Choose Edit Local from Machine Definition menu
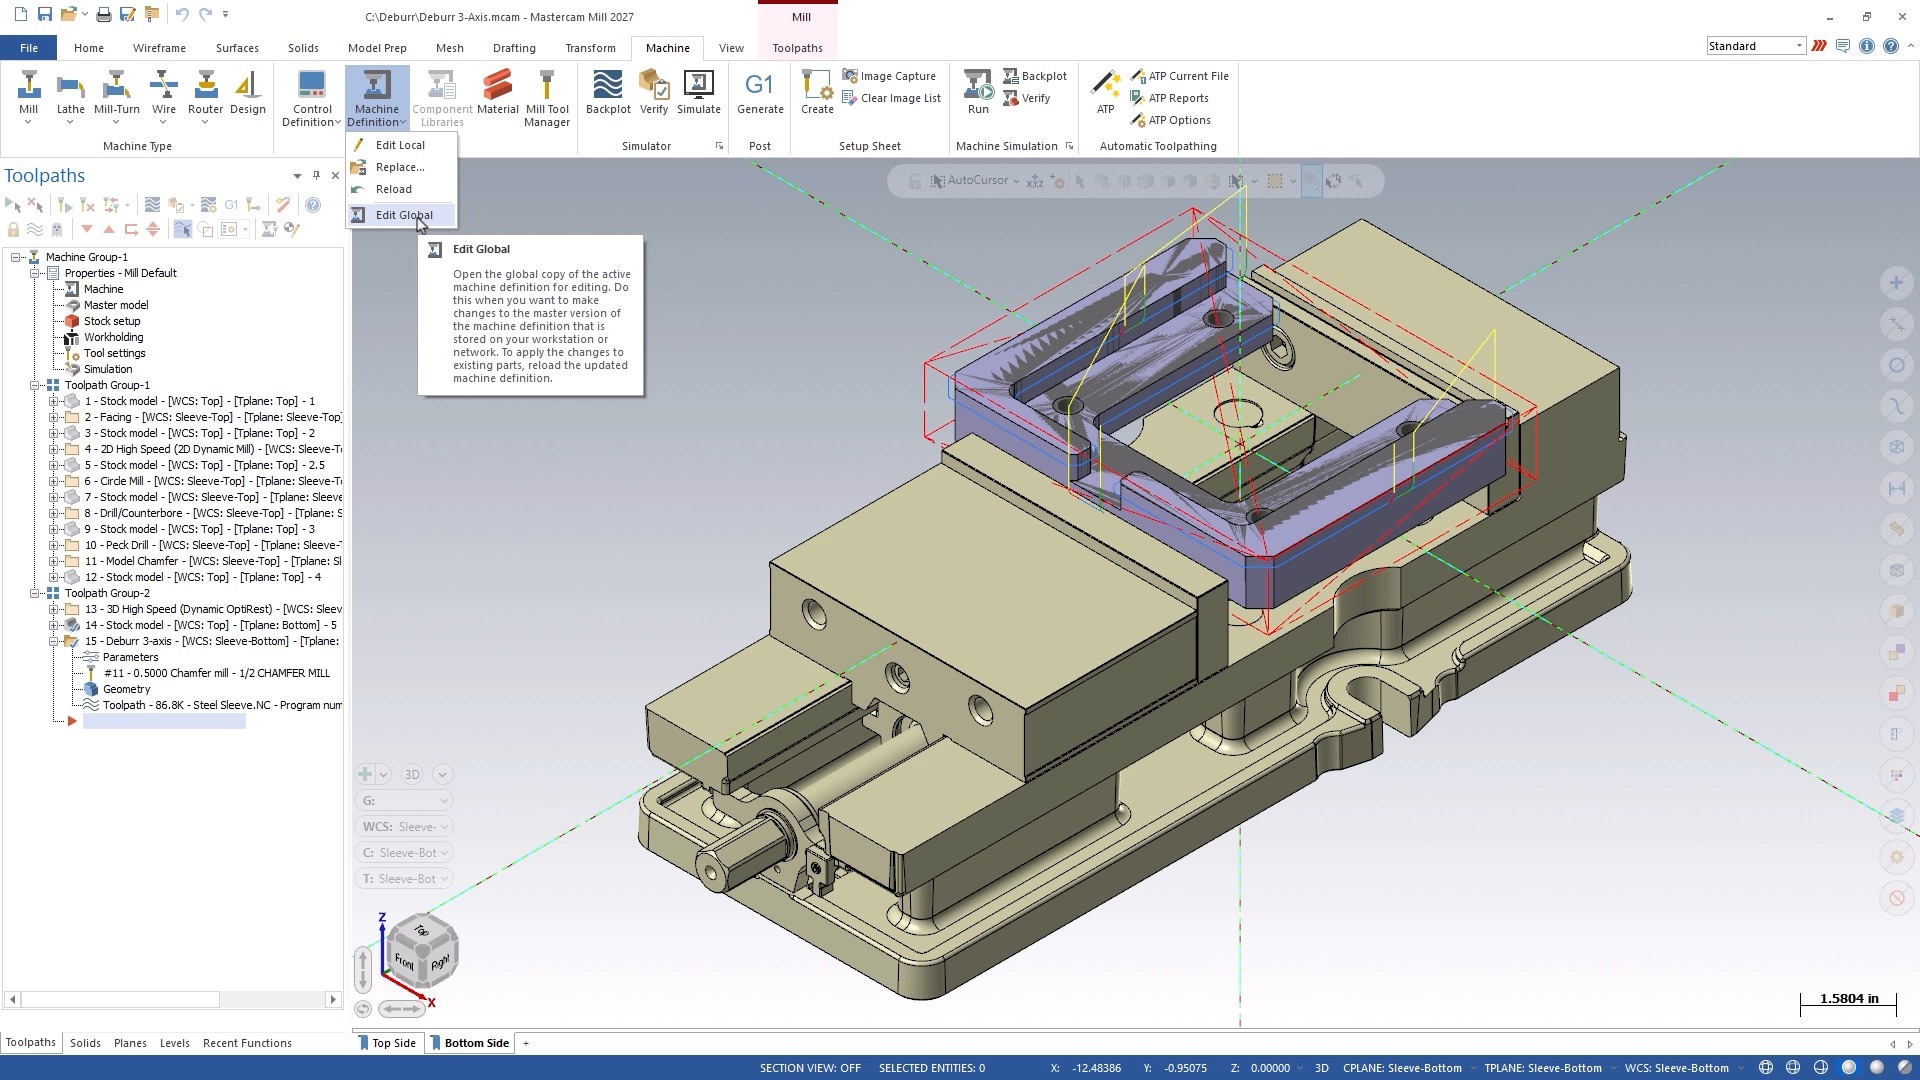Image resolution: width=1920 pixels, height=1080 pixels. 401,145
